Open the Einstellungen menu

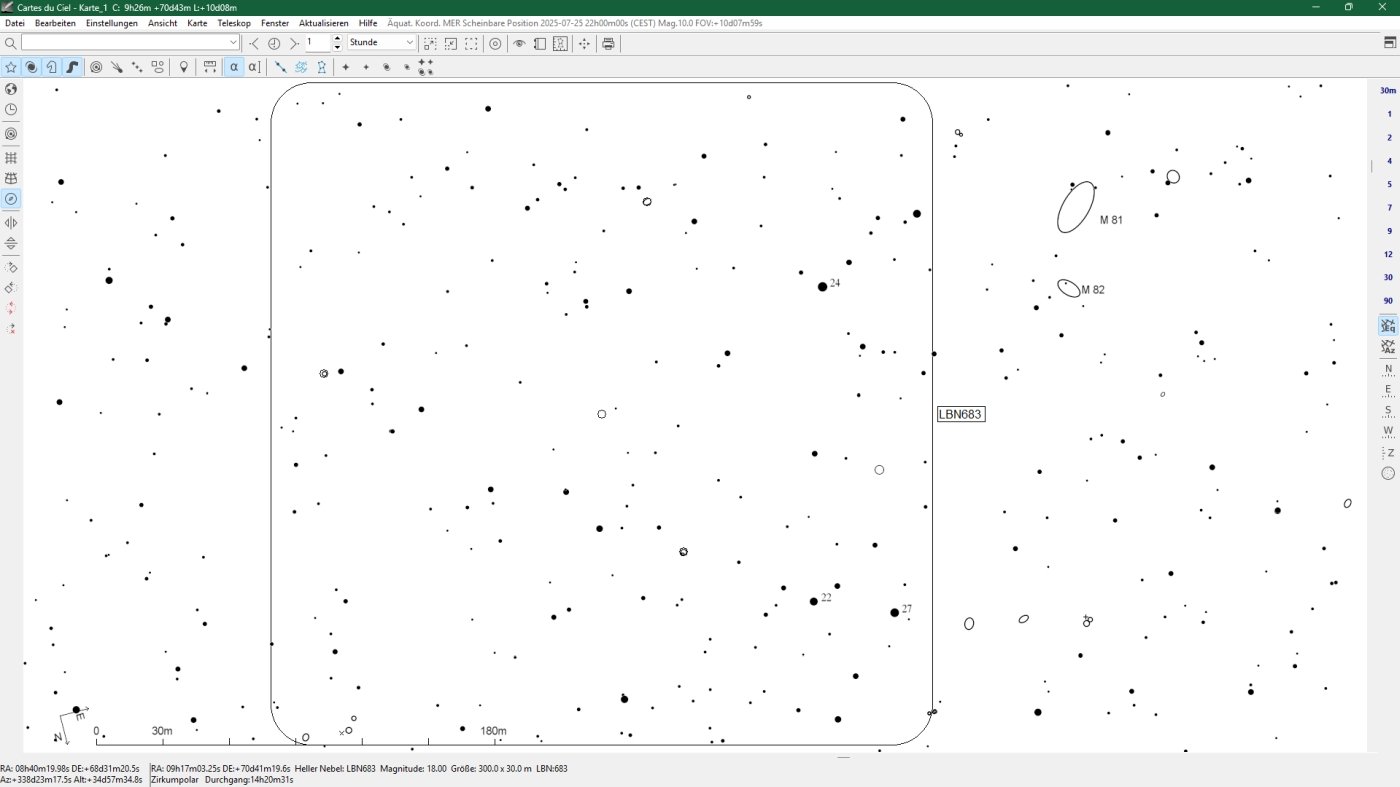[112, 22]
